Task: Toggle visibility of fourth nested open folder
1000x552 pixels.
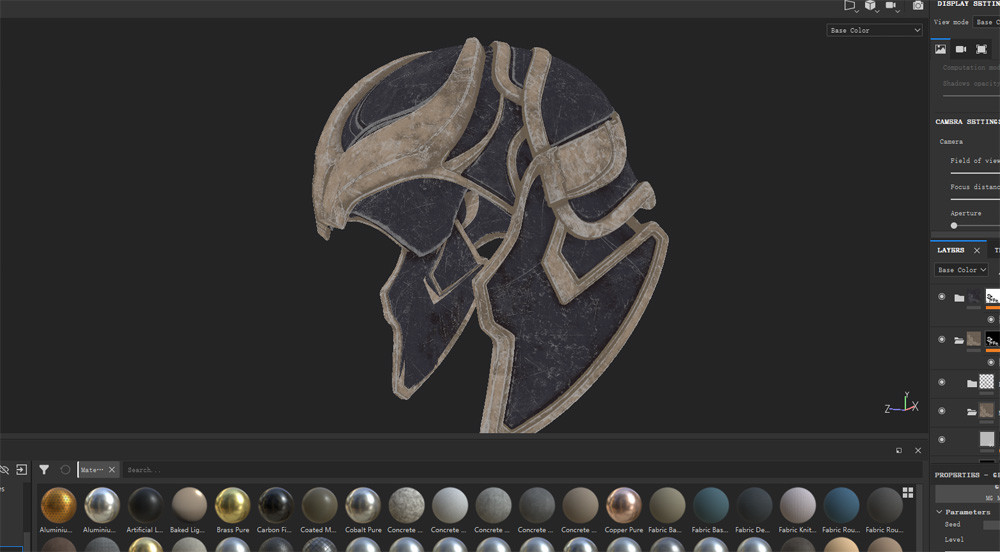Action: pyautogui.click(x=941, y=410)
